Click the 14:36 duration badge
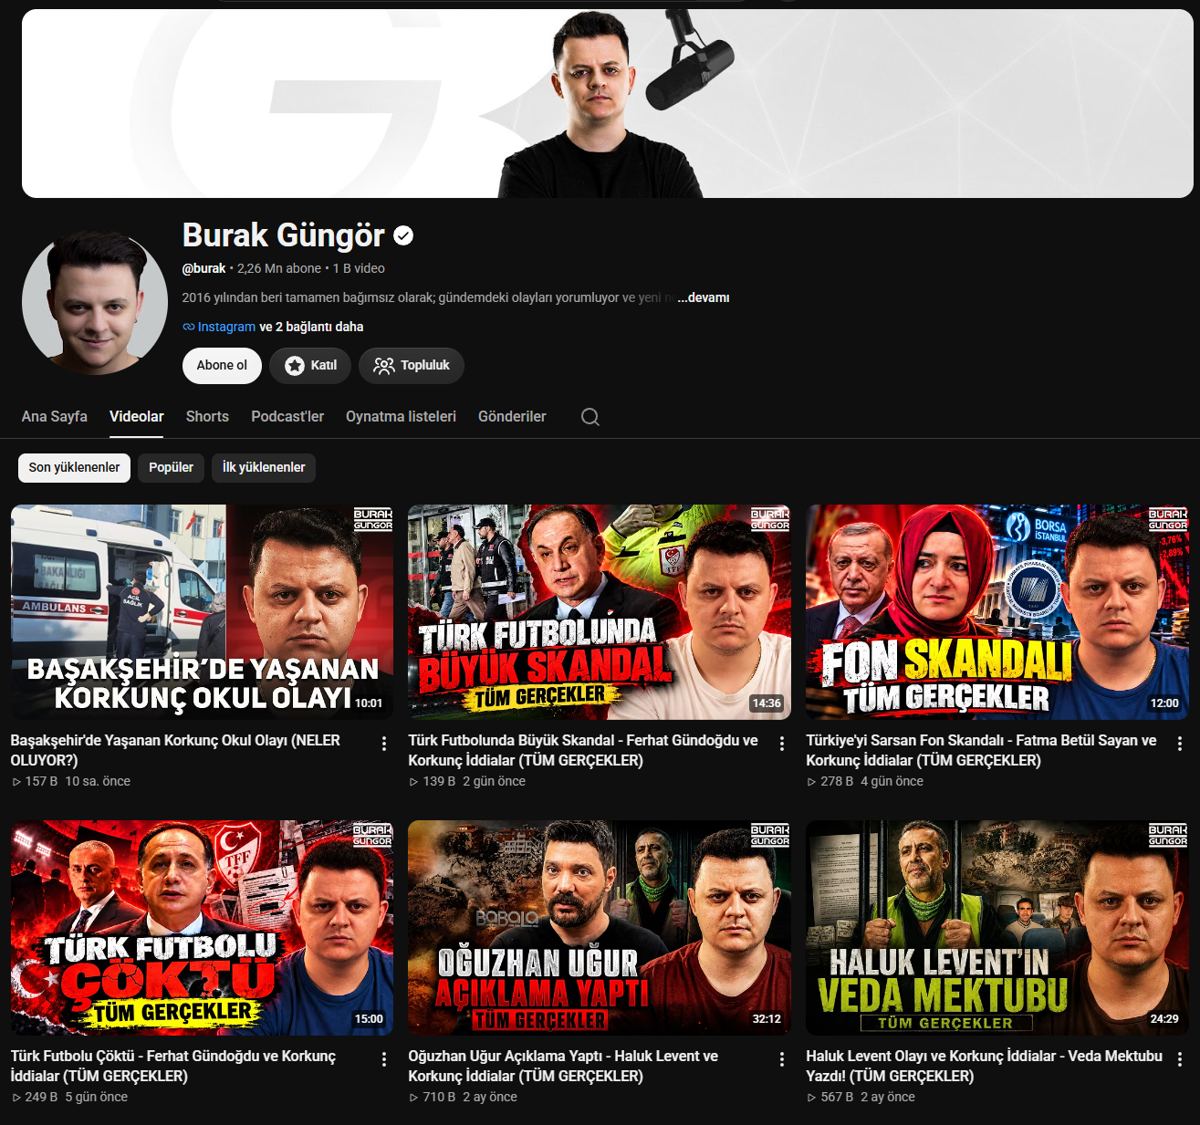Image resolution: width=1200 pixels, height=1125 pixels. [x=766, y=703]
